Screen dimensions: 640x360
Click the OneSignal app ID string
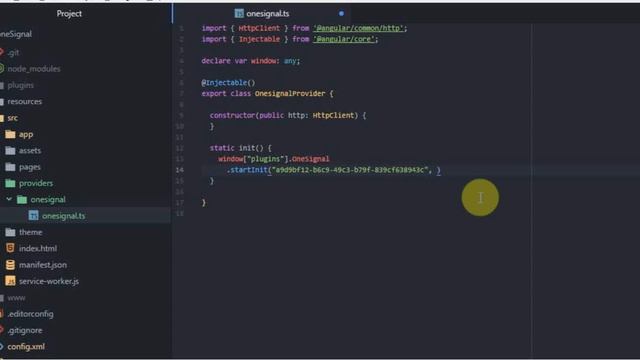pos(350,170)
